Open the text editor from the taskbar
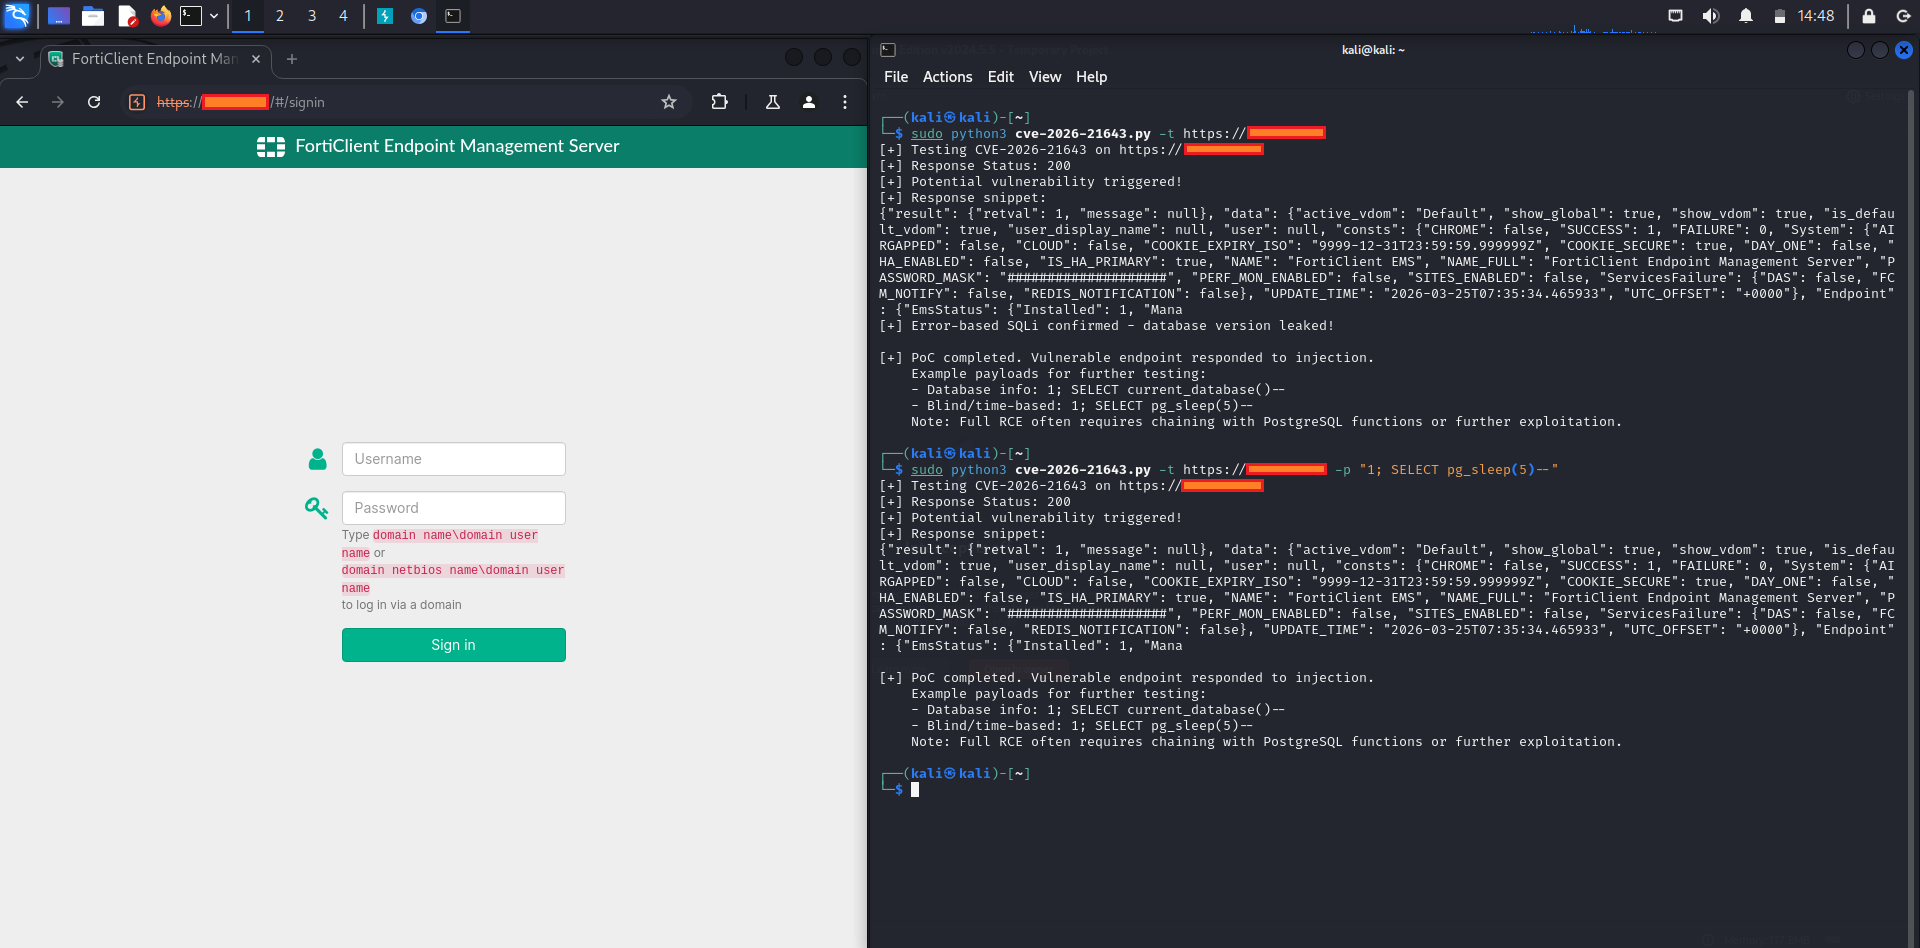The width and height of the screenshot is (1920, 948). click(127, 16)
